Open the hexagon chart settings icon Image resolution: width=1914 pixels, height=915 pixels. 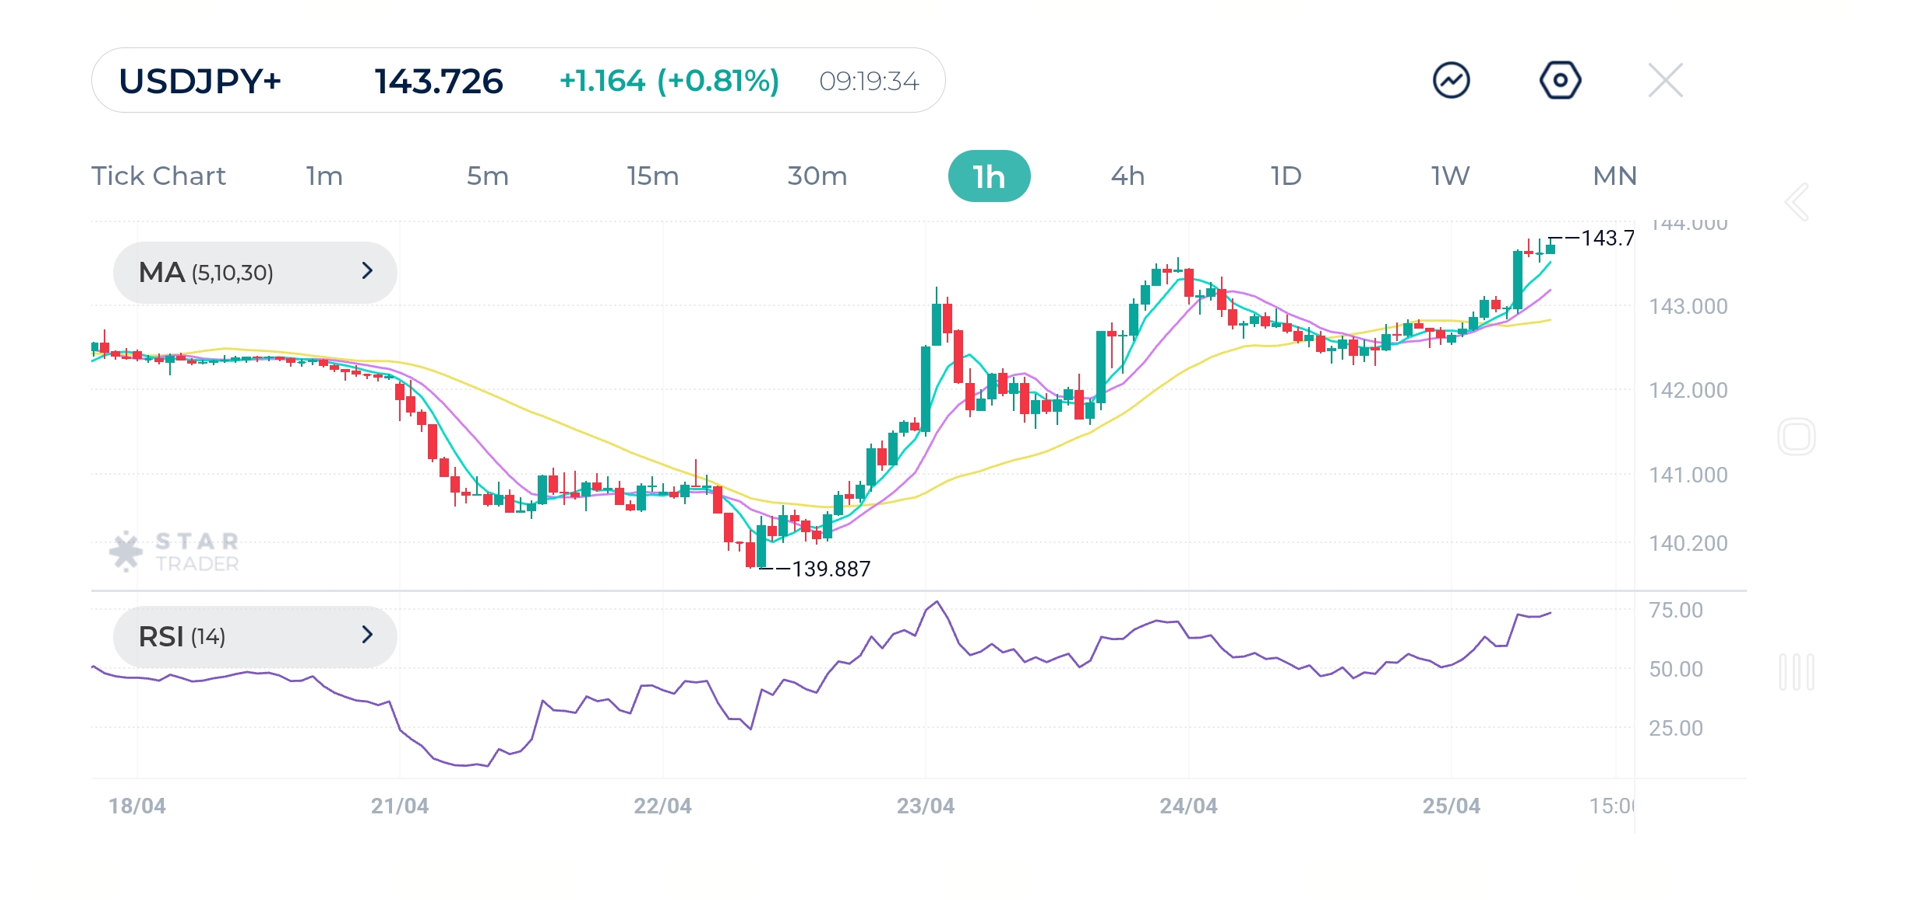(1559, 80)
